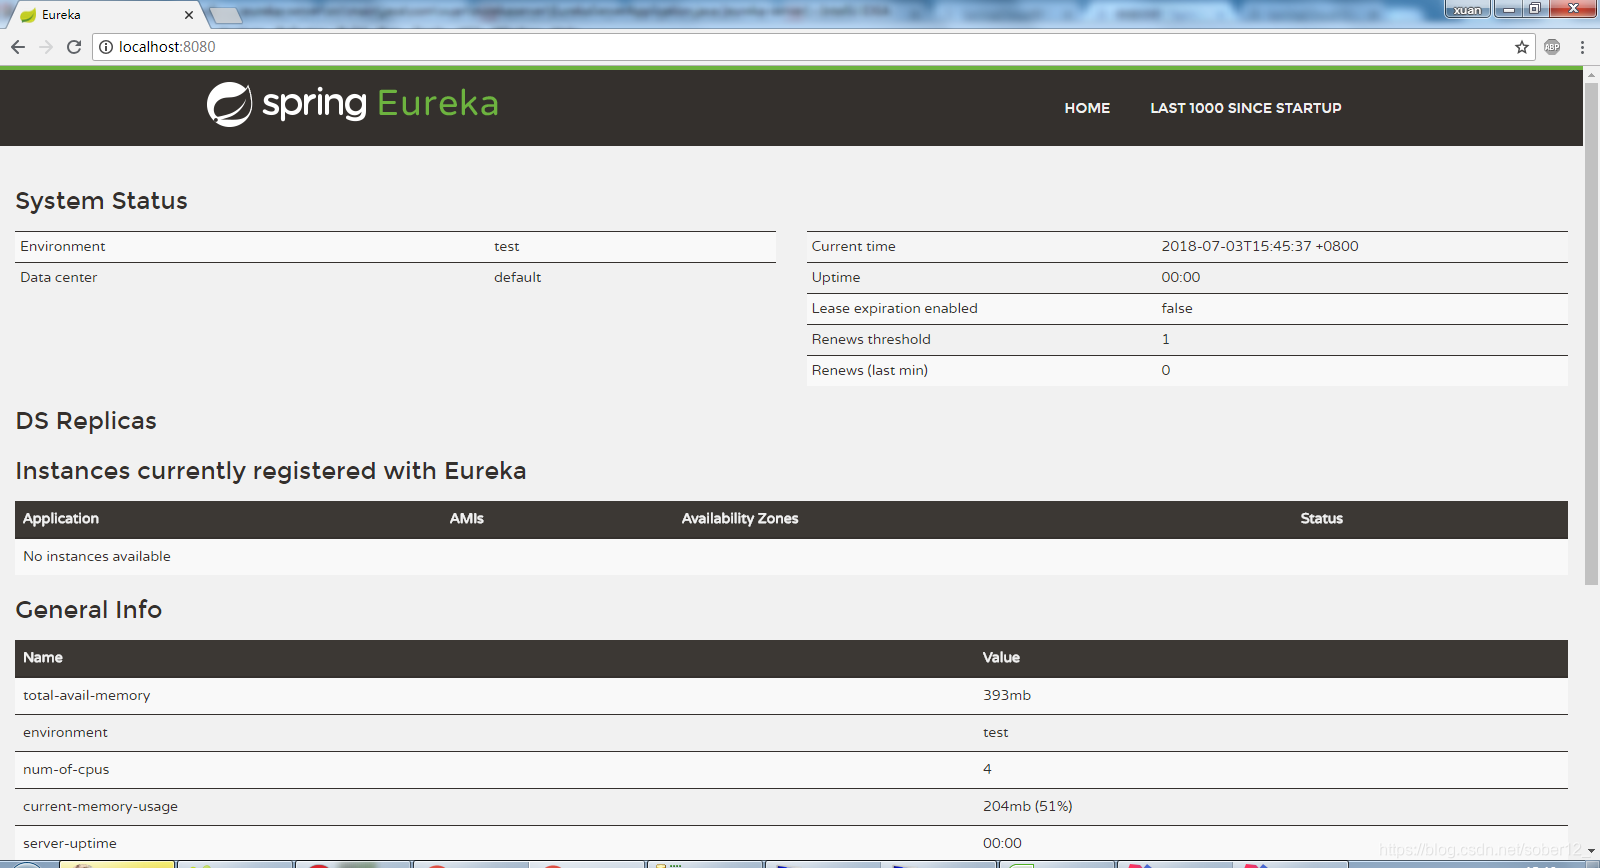
Task: Click the System Status heading
Action: pyautogui.click(x=101, y=201)
